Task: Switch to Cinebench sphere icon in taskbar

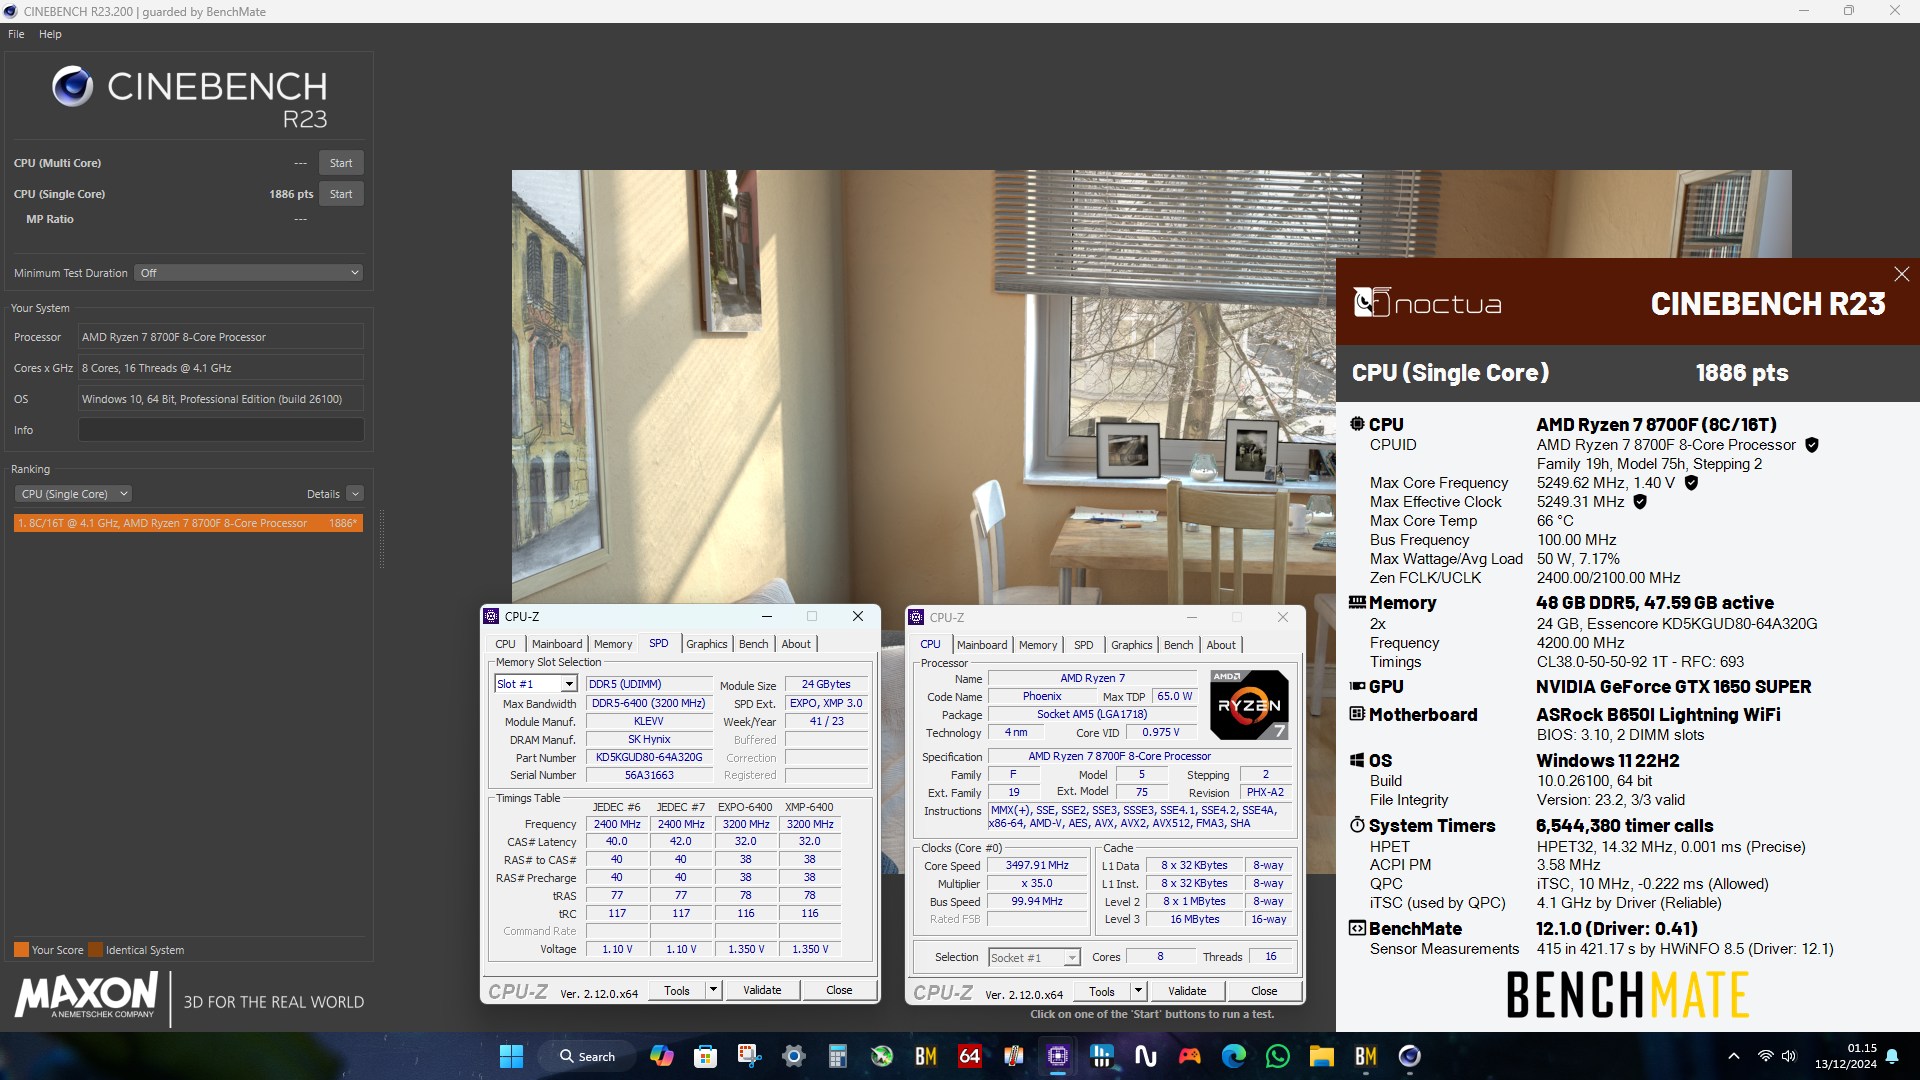Action: pyautogui.click(x=1409, y=1056)
